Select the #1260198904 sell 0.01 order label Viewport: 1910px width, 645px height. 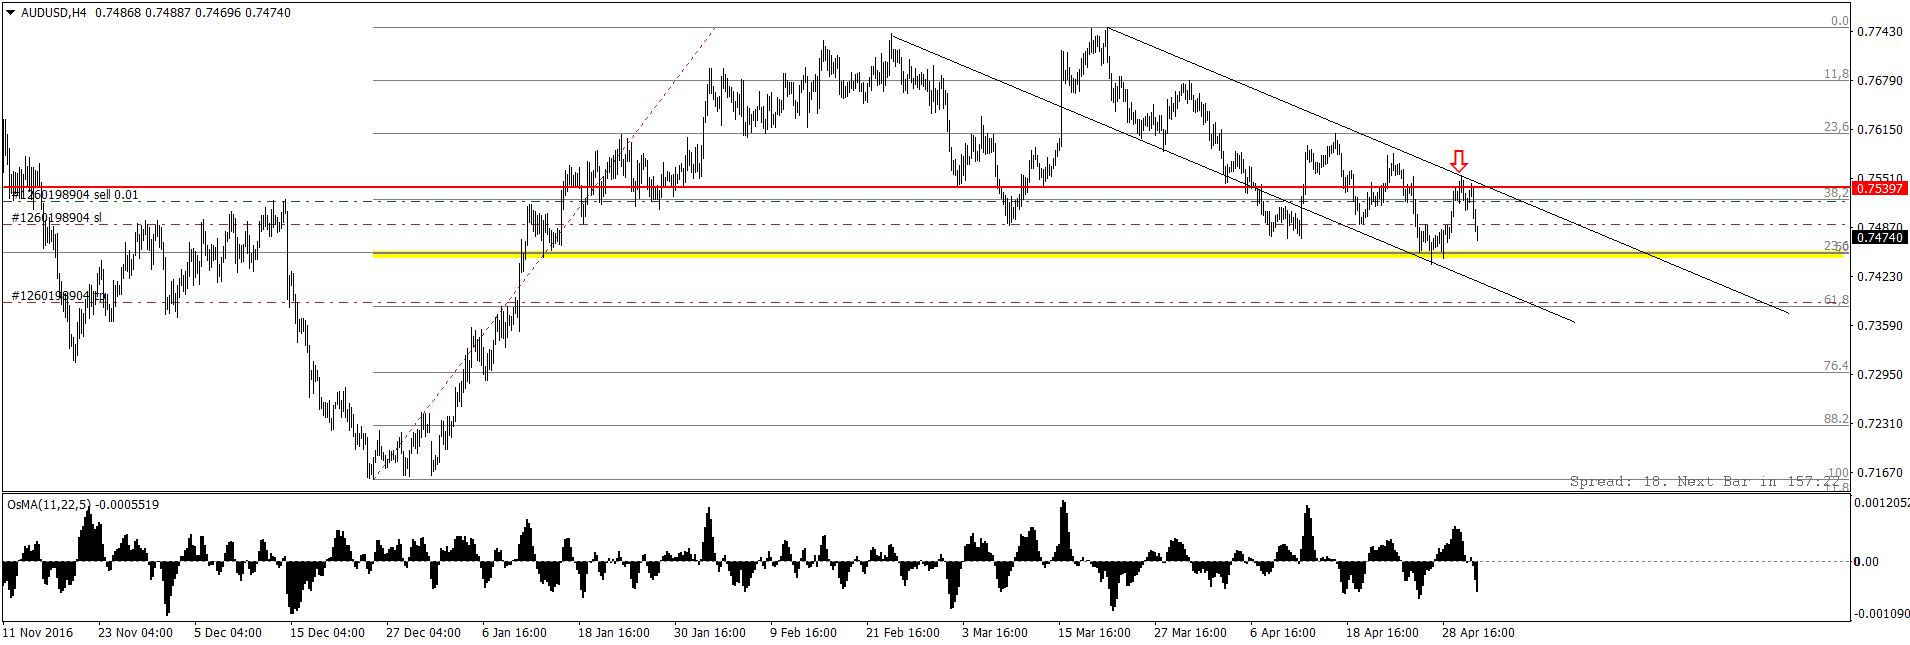75,195
